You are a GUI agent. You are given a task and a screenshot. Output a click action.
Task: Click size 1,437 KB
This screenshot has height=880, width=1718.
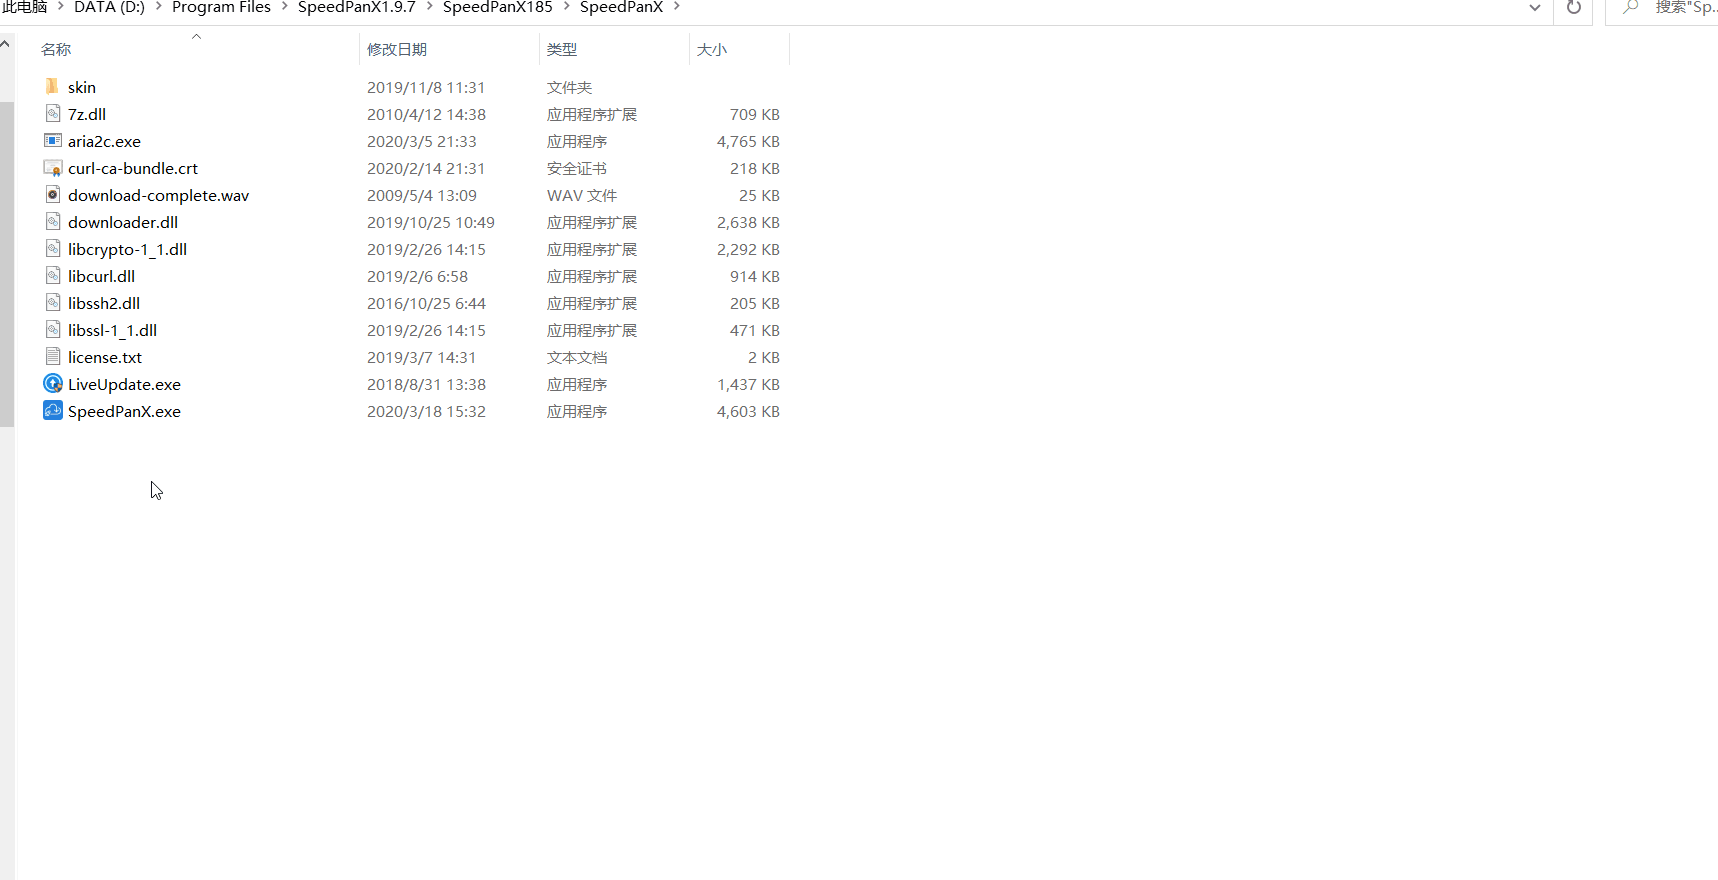coord(748,384)
